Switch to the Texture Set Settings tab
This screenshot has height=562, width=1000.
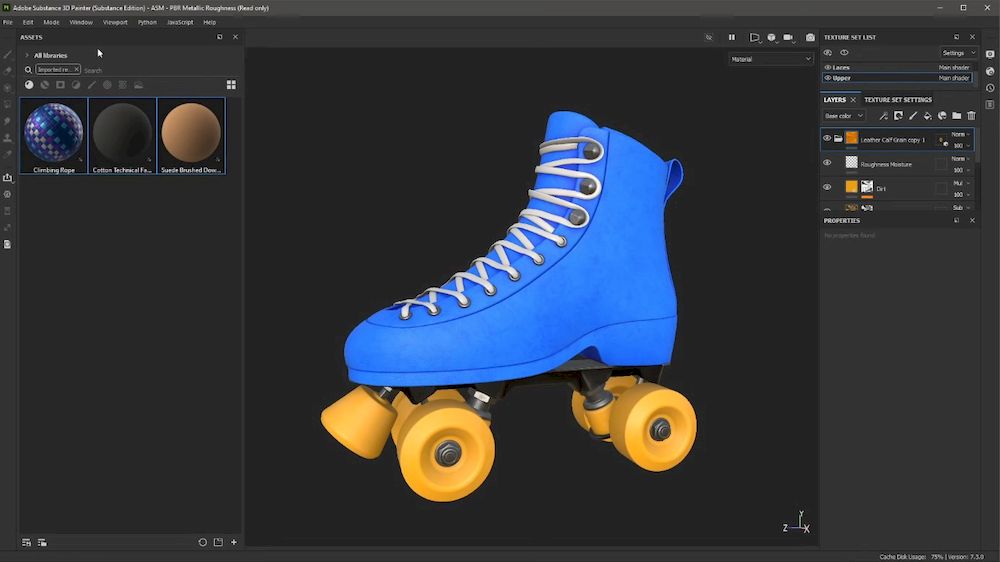[897, 100]
